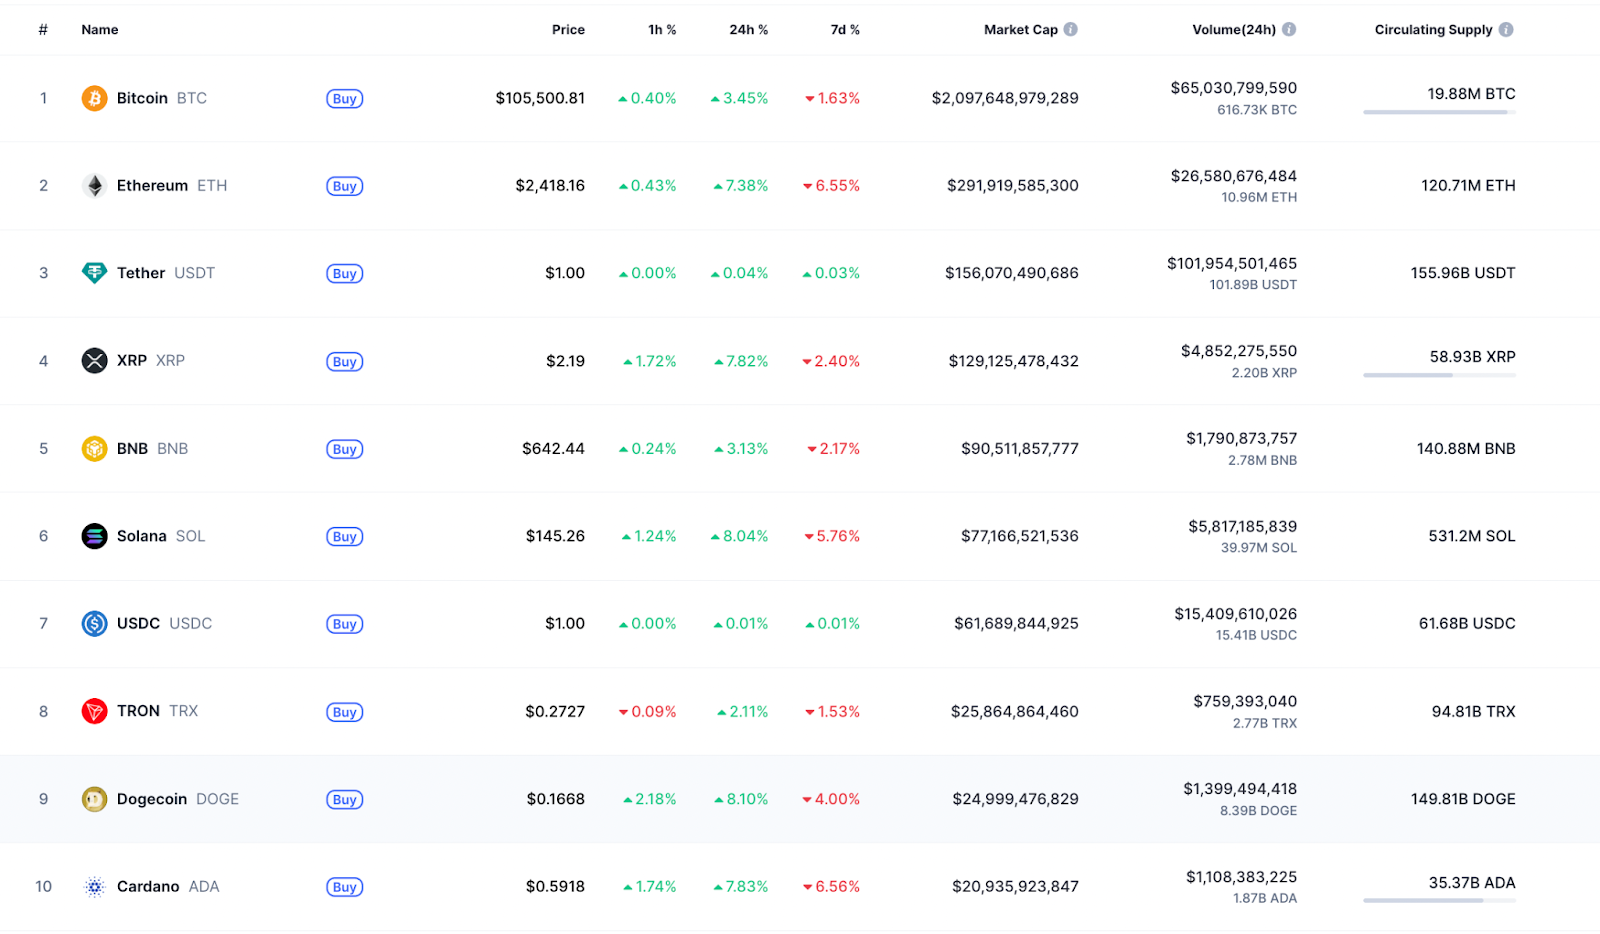Sort by the Name column header
Viewport: 1600px width, 934px height.
tap(100, 30)
